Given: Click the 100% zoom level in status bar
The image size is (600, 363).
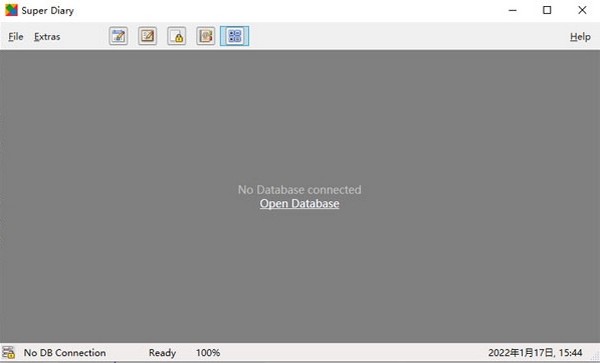Looking at the screenshot, I should coord(208,353).
